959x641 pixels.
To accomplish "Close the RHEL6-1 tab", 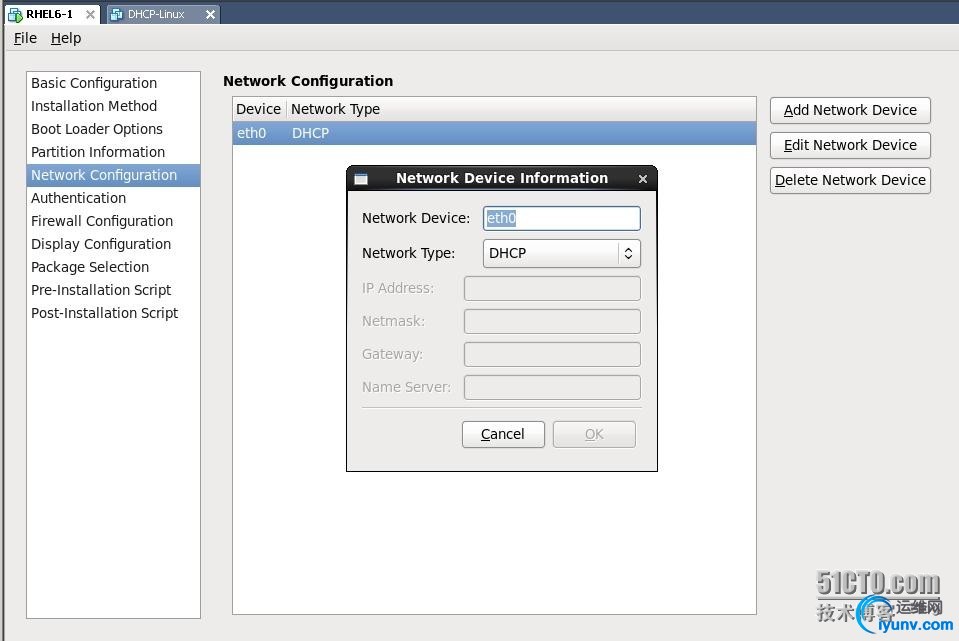I will (90, 14).
